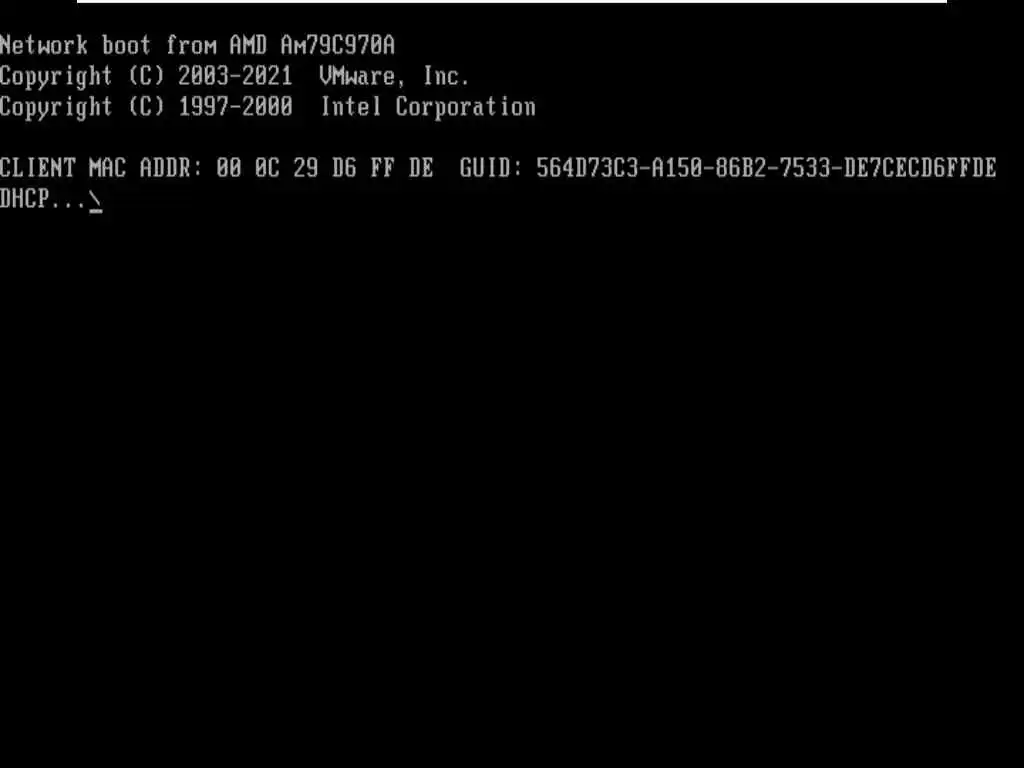
Task: Click the white bar at top of console
Action: [512, 1]
